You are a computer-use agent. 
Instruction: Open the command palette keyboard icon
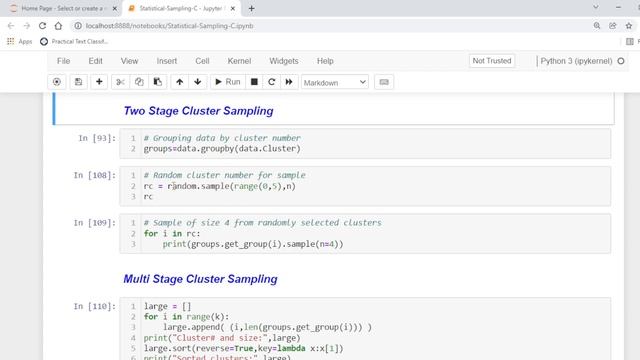point(384,82)
